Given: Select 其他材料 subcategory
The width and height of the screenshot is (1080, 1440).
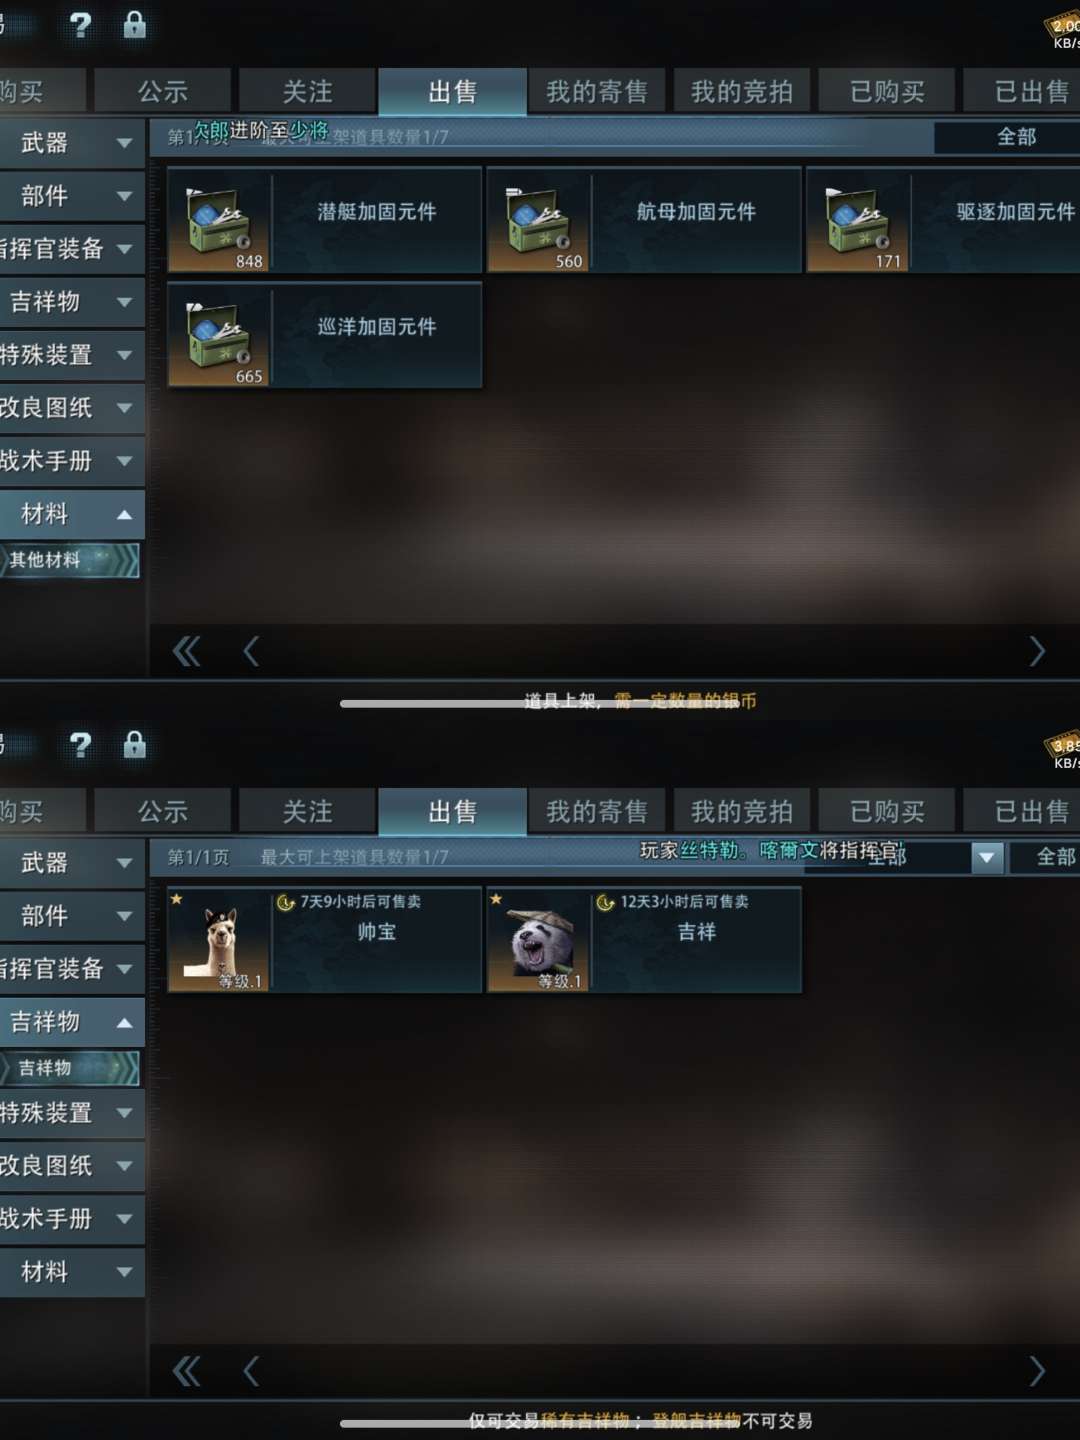Looking at the screenshot, I should click(x=70, y=560).
